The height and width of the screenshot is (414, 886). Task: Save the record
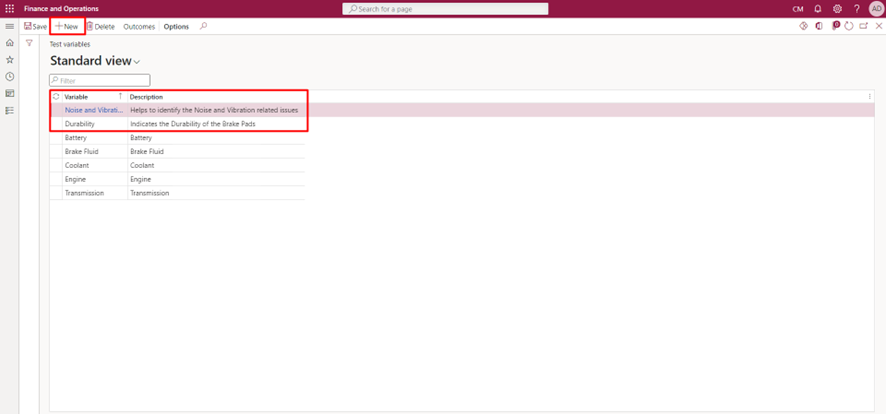pyautogui.click(x=36, y=27)
